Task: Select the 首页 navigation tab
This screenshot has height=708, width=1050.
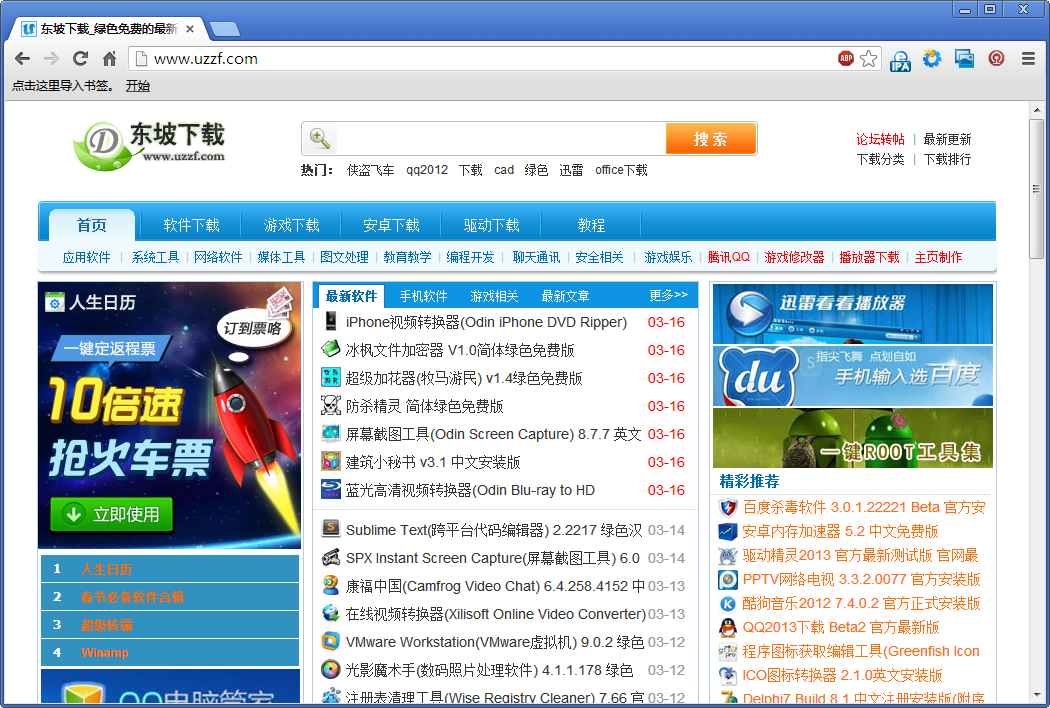Action: (x=92, y=225)
